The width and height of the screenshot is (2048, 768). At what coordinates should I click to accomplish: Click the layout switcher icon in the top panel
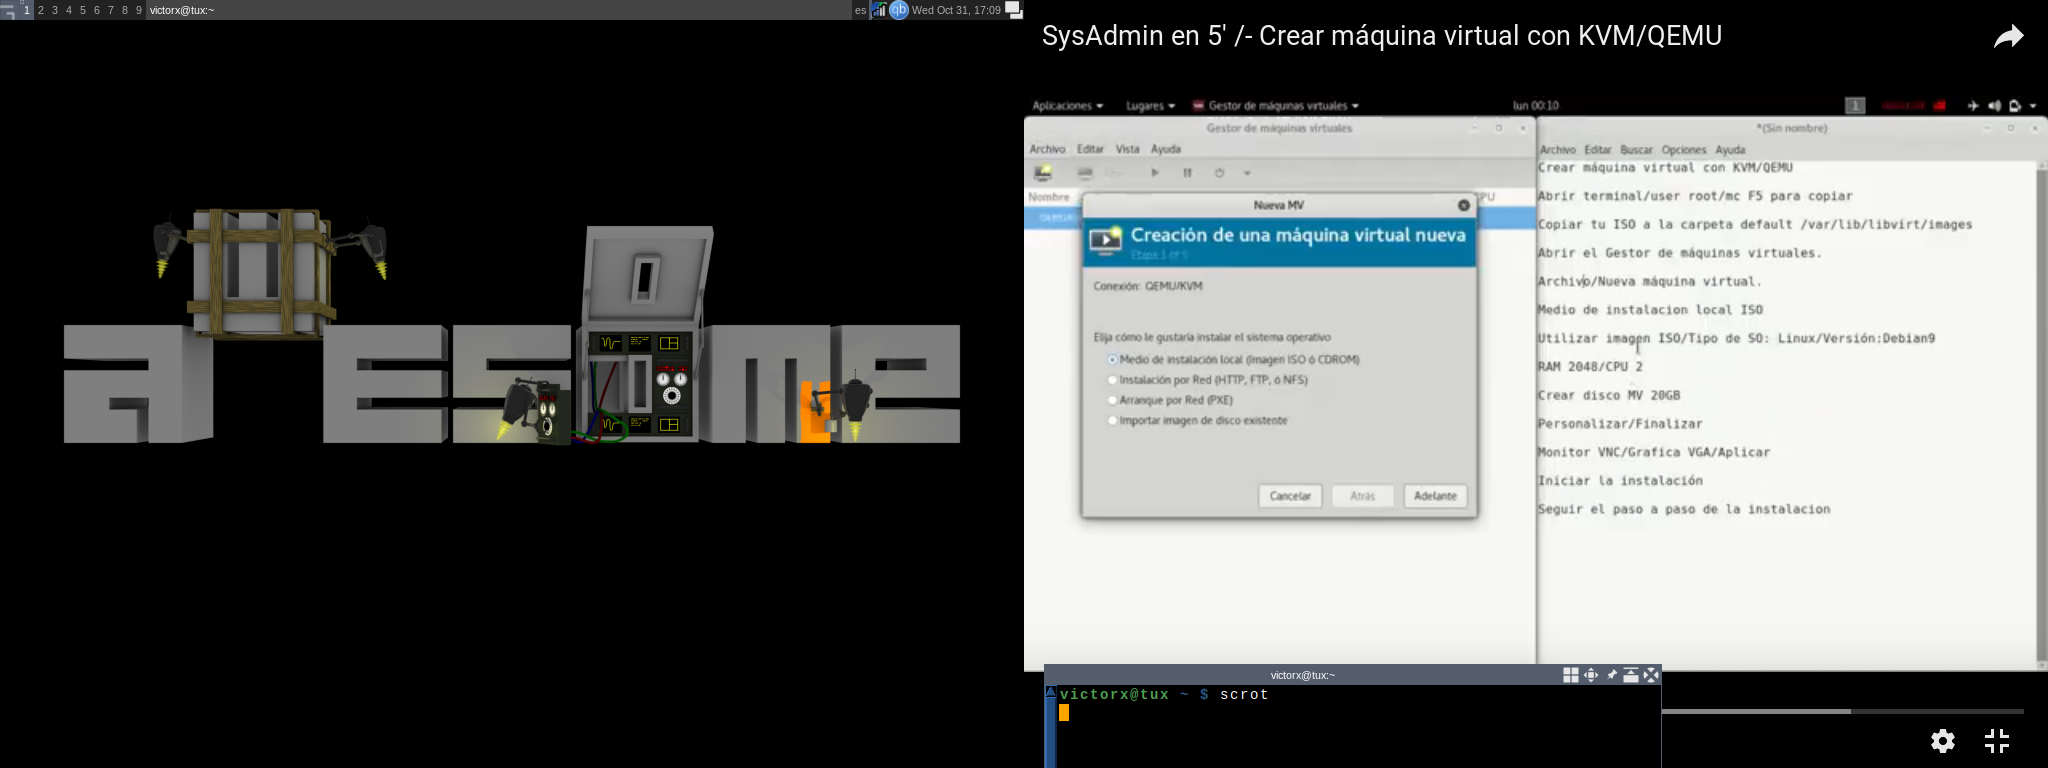tap(1013, 10)
